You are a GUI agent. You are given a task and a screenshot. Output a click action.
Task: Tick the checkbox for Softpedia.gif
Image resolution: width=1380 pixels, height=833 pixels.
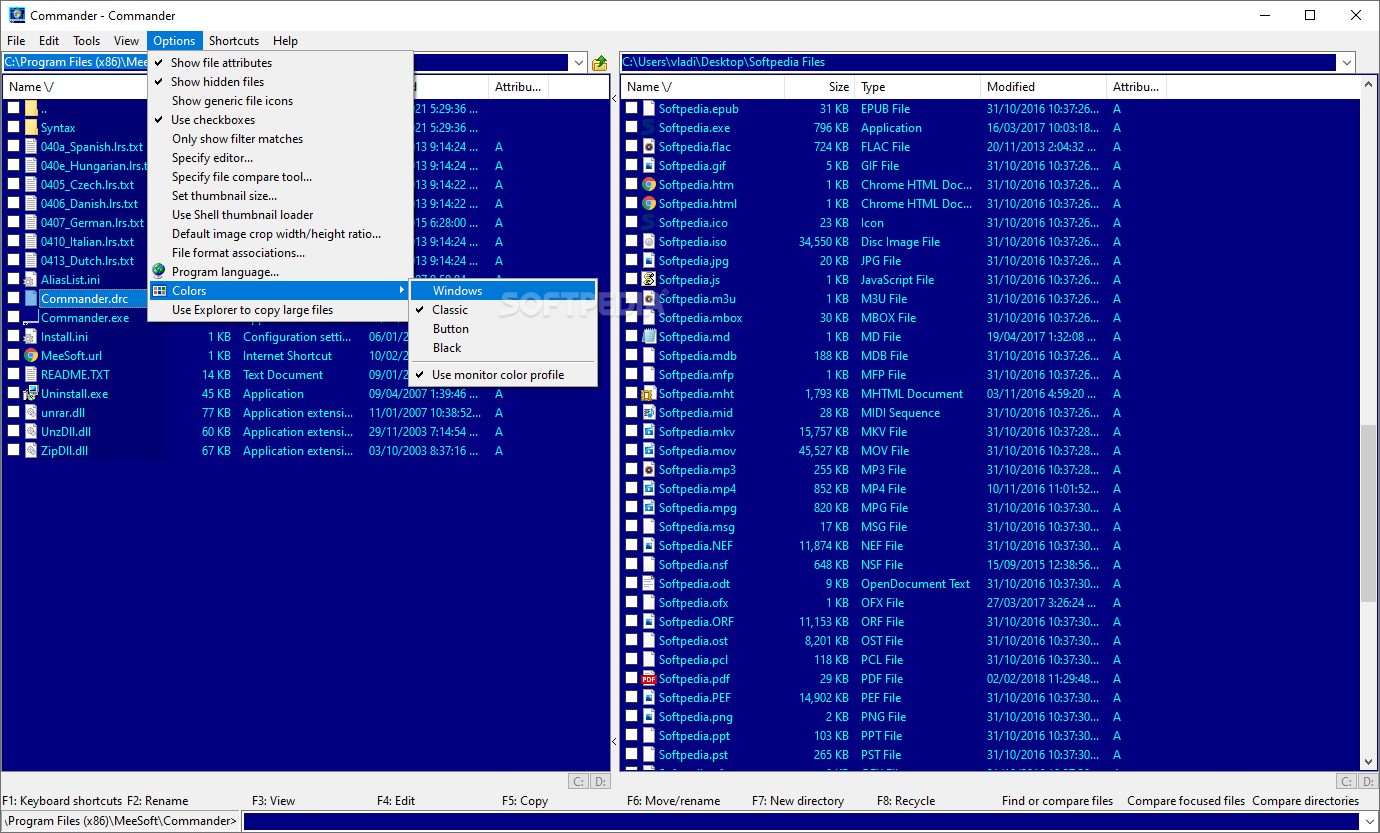(x=631, y=166)
